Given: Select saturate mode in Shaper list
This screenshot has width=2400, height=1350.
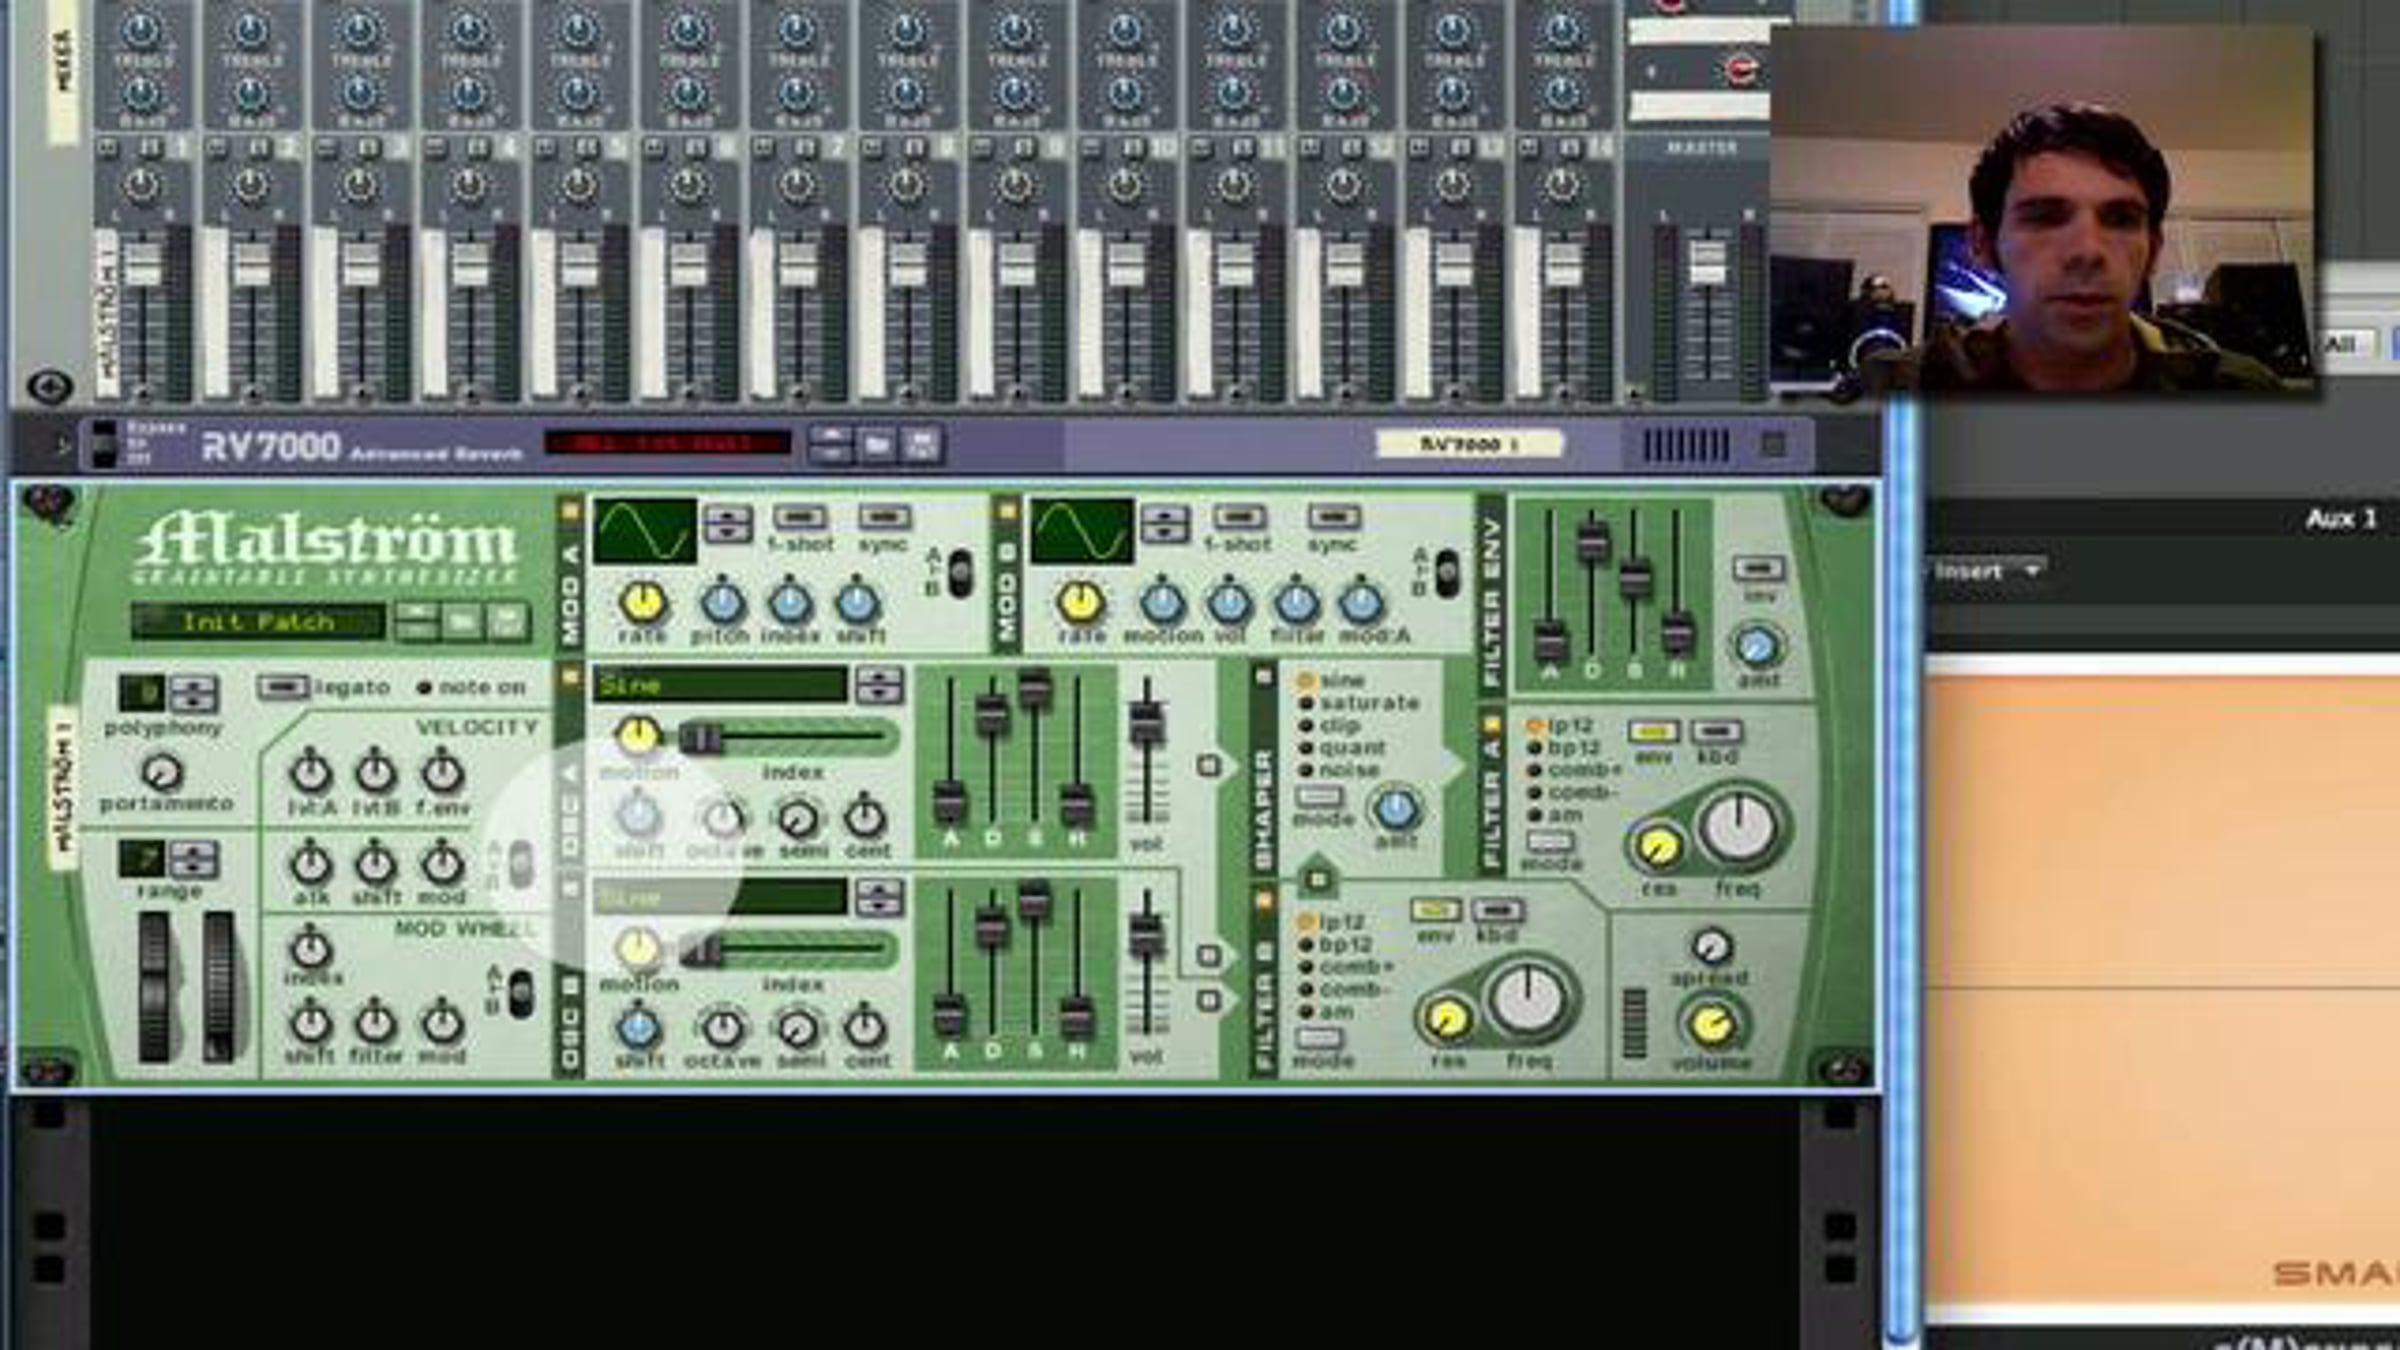Looking at the screenshot, I should coord(1361,703).
